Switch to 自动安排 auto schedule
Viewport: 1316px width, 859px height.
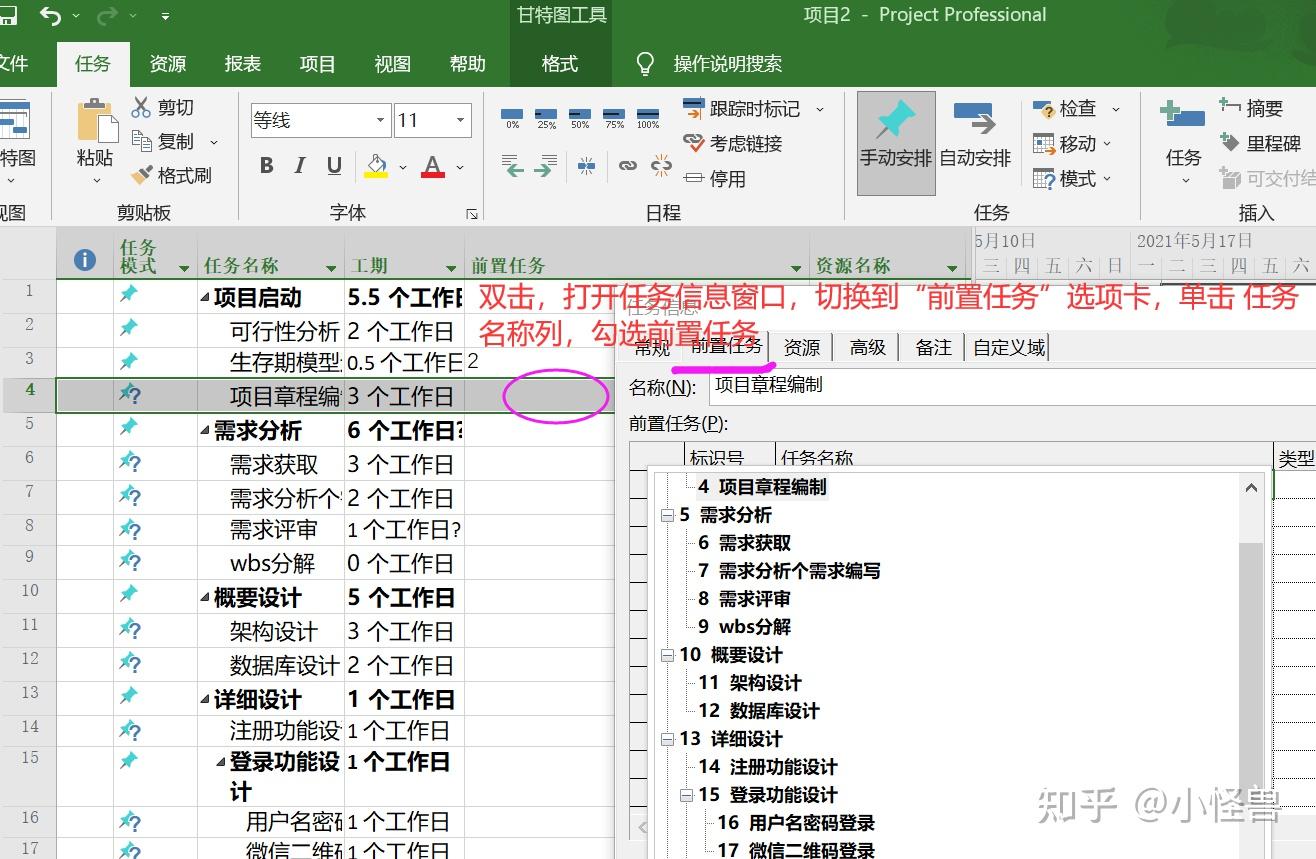pyautogui.click(x=975, y=143)
